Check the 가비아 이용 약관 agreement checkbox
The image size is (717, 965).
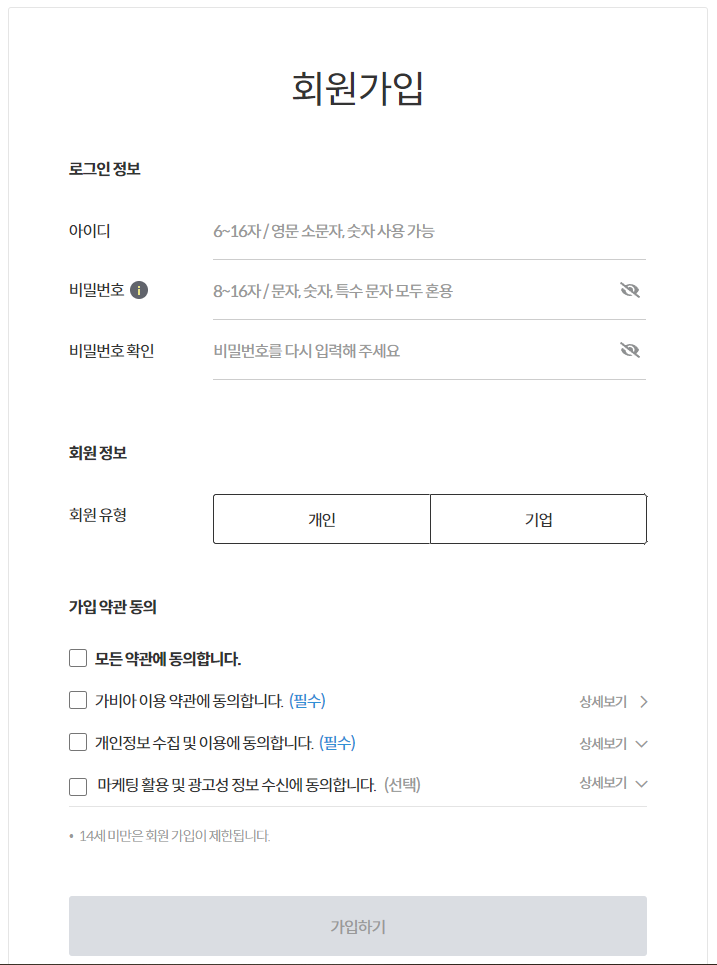coord(77,700)
